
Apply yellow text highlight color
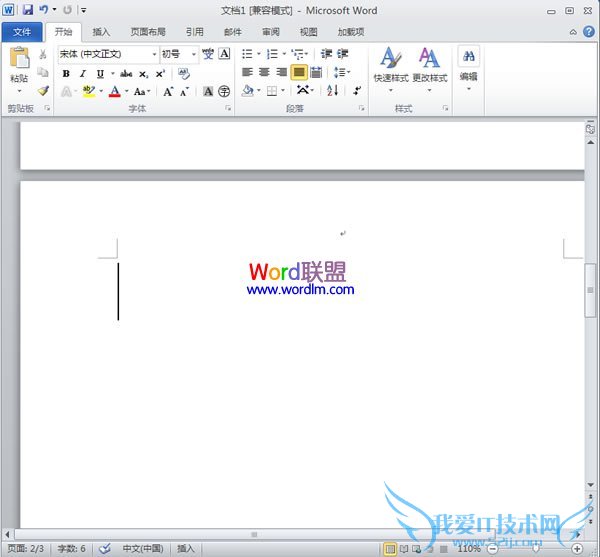click(x=89, y=91)
